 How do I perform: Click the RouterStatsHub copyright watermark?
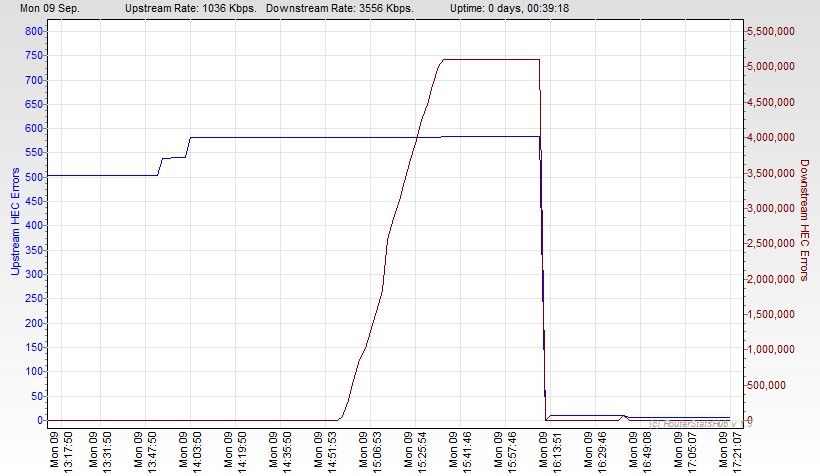(700, 424)
